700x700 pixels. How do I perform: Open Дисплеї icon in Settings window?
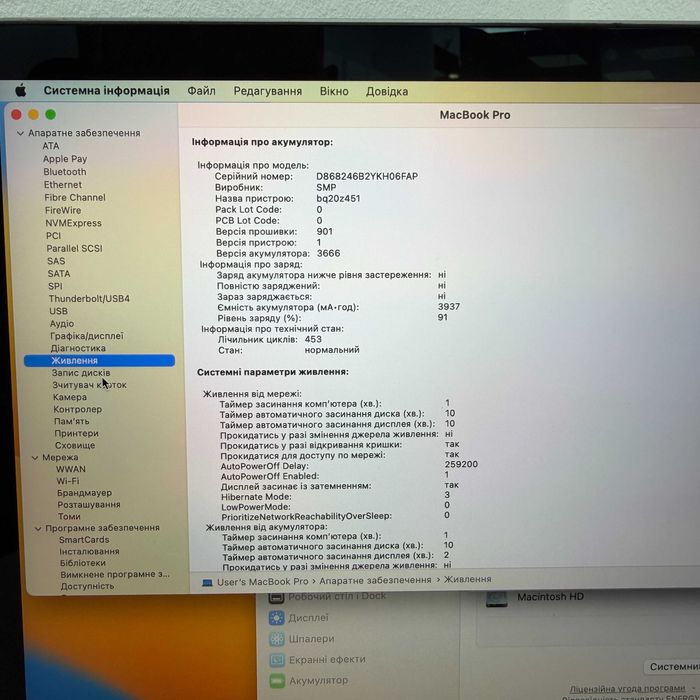point(276,618)
